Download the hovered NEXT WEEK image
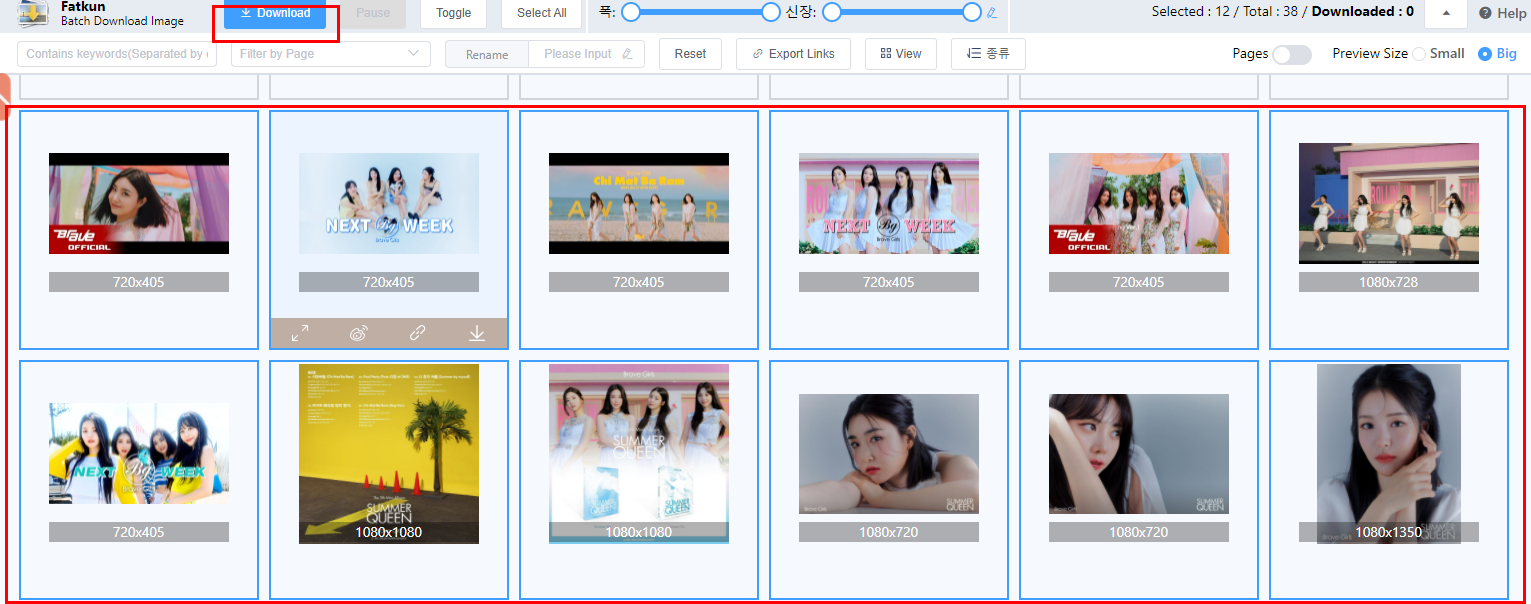Image resolution: width=1531 pixels, height=604 pixels. 477,334
